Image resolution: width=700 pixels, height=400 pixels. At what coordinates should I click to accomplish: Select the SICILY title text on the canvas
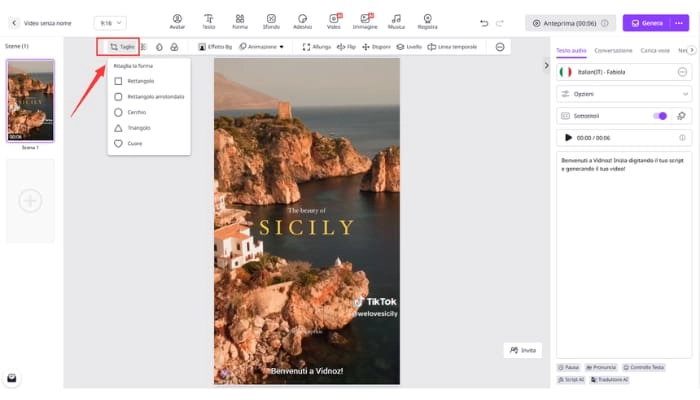(307, 228)
